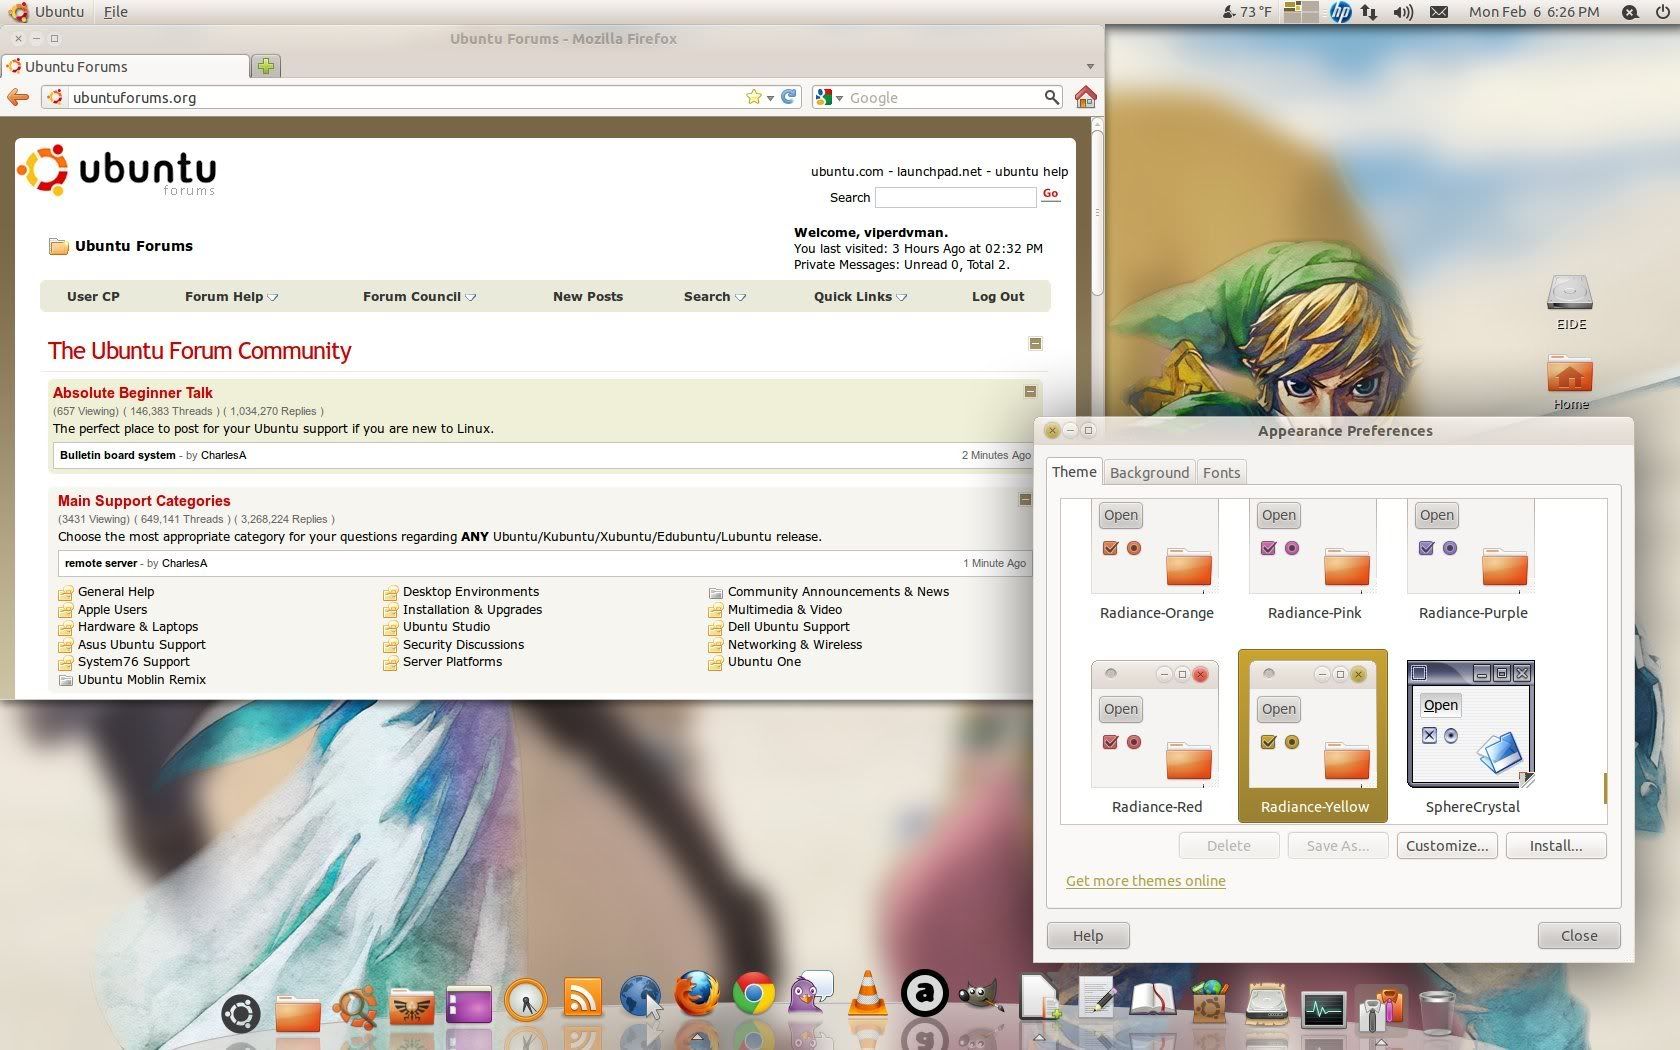1680x1050 pixels.
Task: Open the list-all-tabs arrow in Firefox
Action: click(x=1090, y=66)
